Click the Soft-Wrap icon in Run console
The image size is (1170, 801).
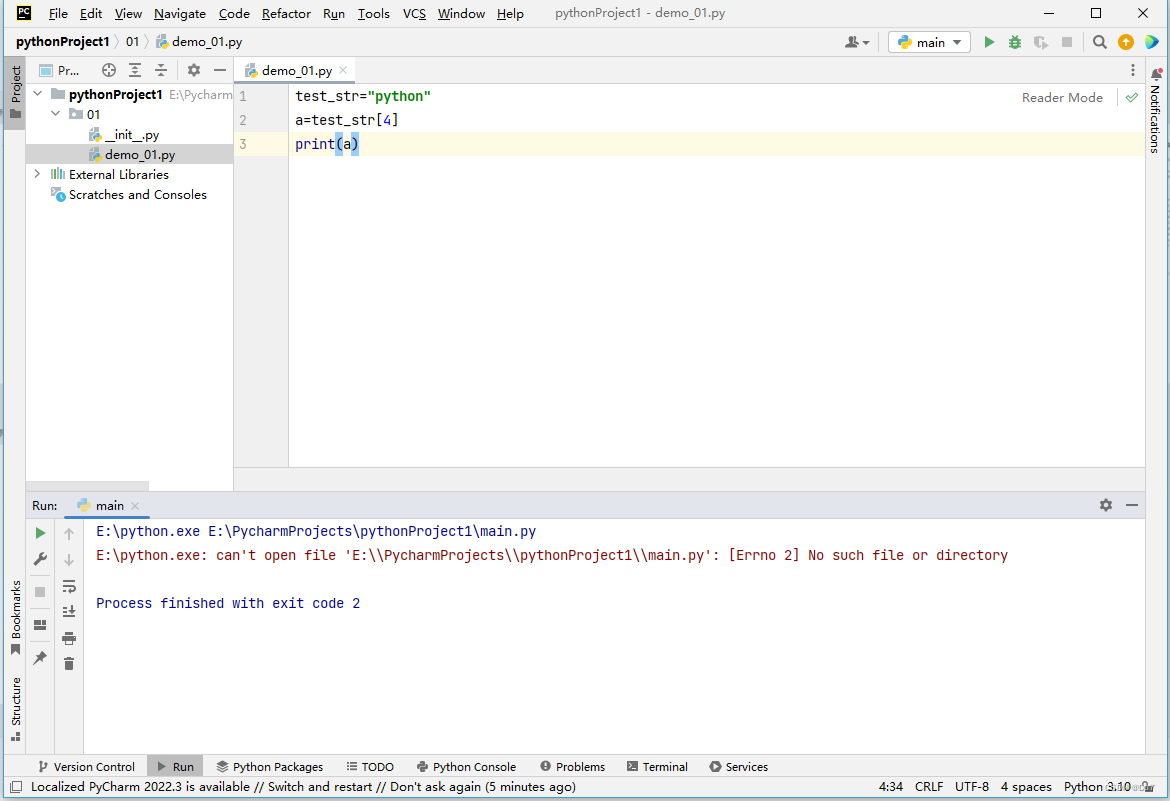[68, 588]
